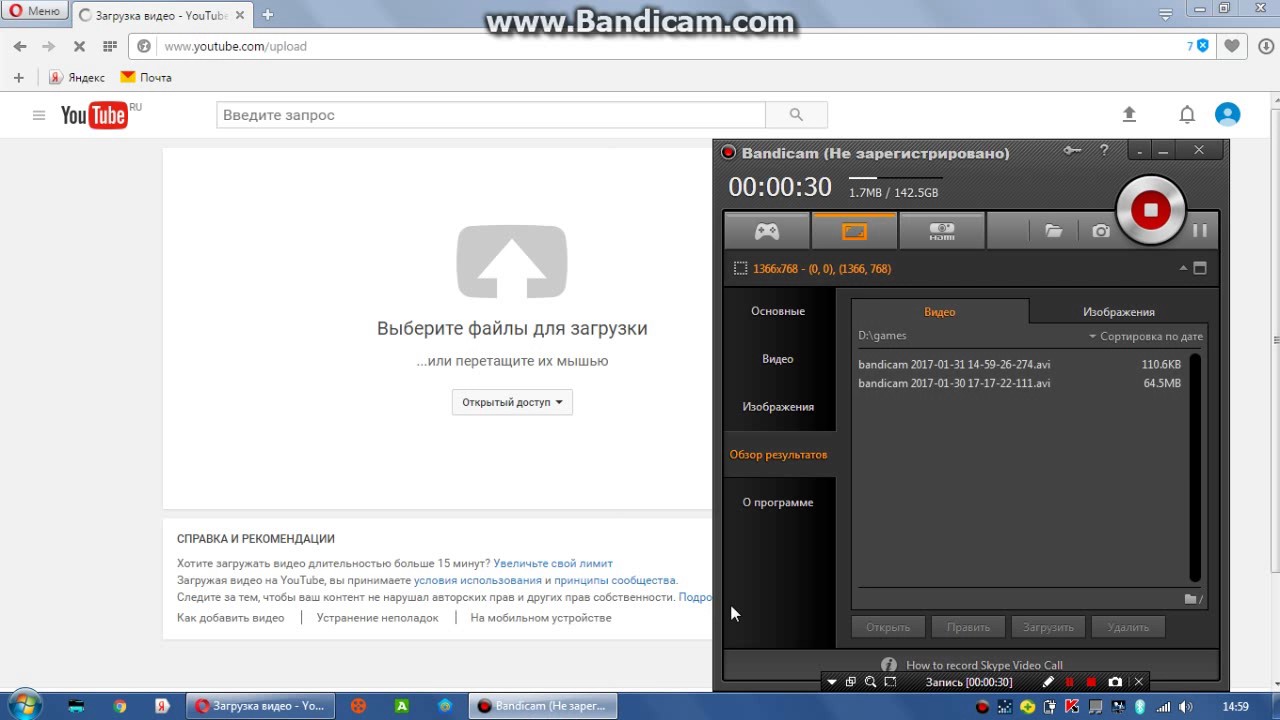This screenshot has height=720, width=1280.
Task: Open the Opera Меню button
Action: (x=35, y=11)
